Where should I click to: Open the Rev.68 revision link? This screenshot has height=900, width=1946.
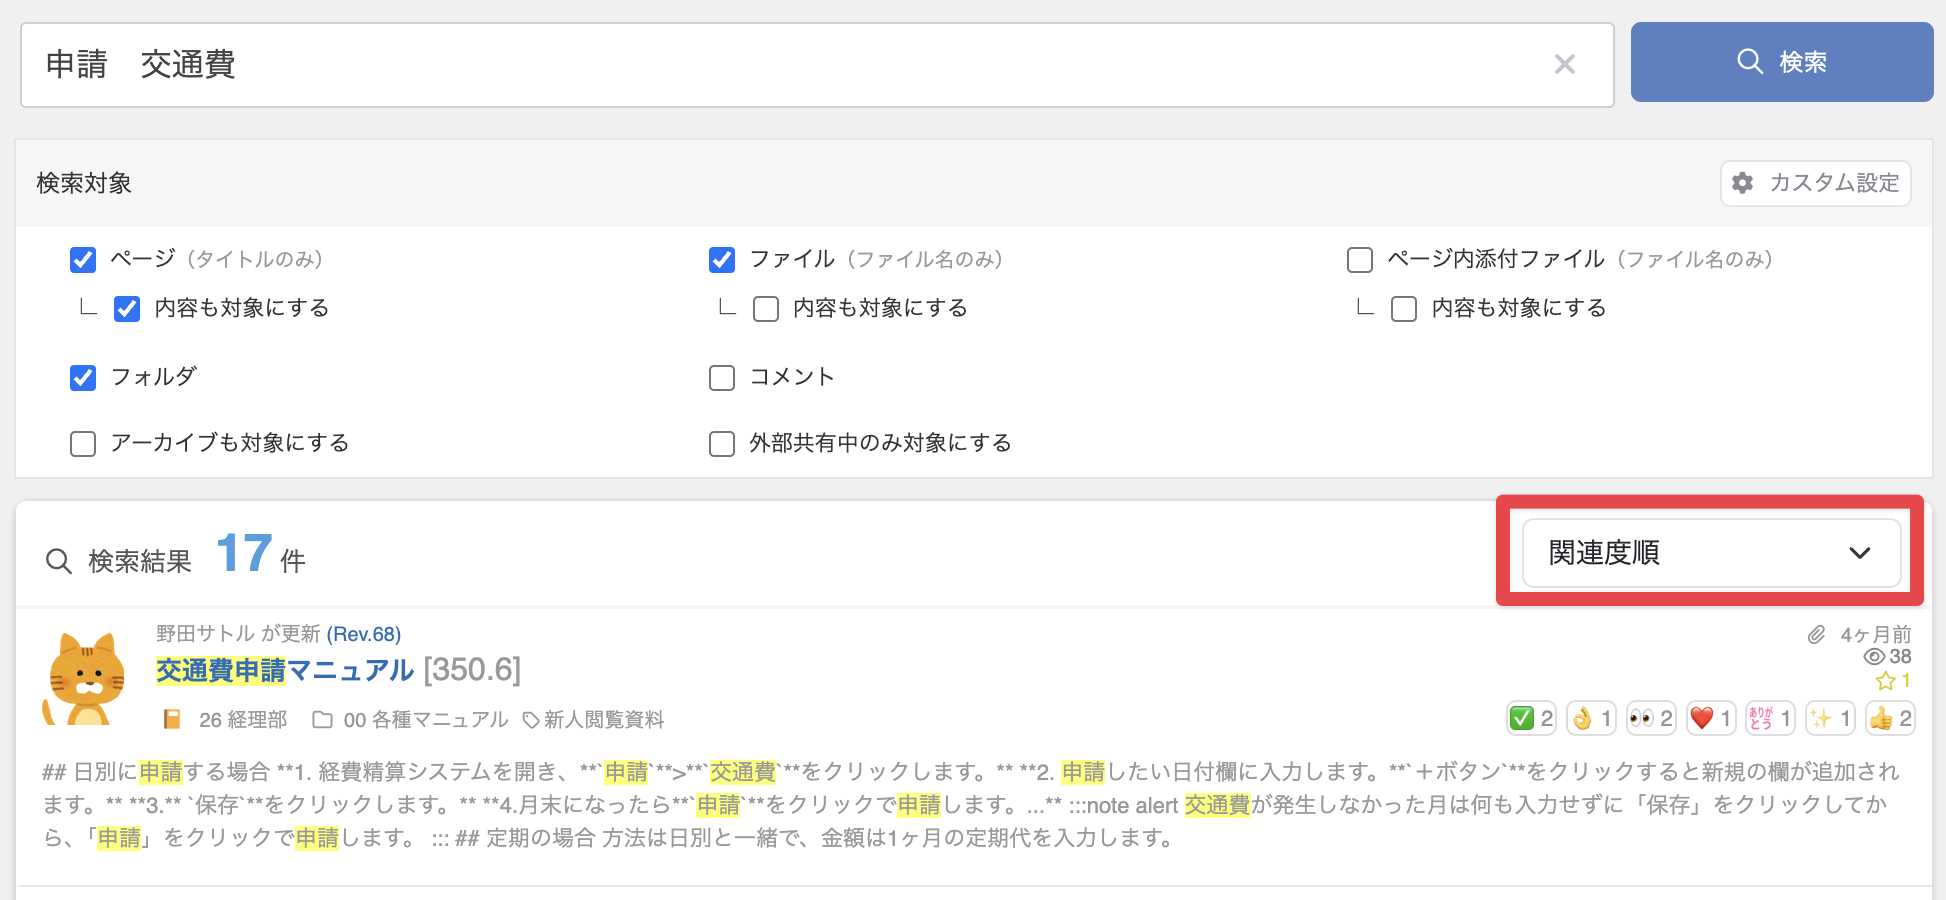coord(363,634)
